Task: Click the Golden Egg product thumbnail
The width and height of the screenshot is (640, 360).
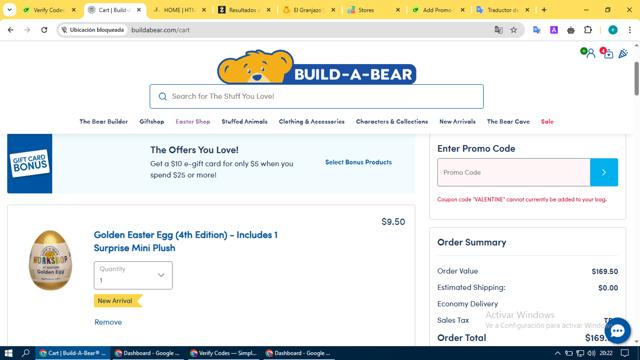Action: pyautogui.click(x=50, y=260)
